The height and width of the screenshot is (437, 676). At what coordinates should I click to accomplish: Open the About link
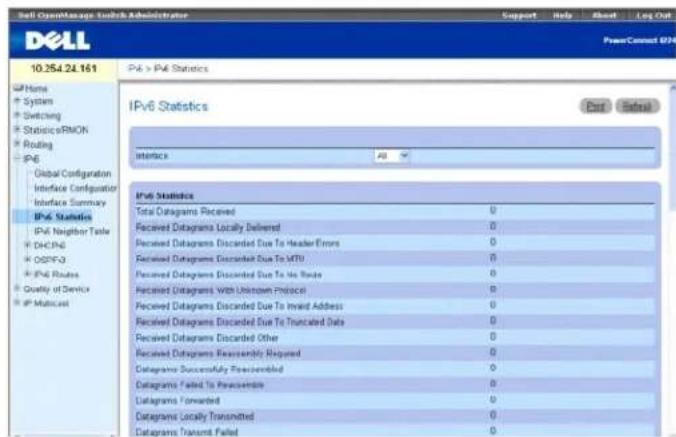(x=604, y=16)
